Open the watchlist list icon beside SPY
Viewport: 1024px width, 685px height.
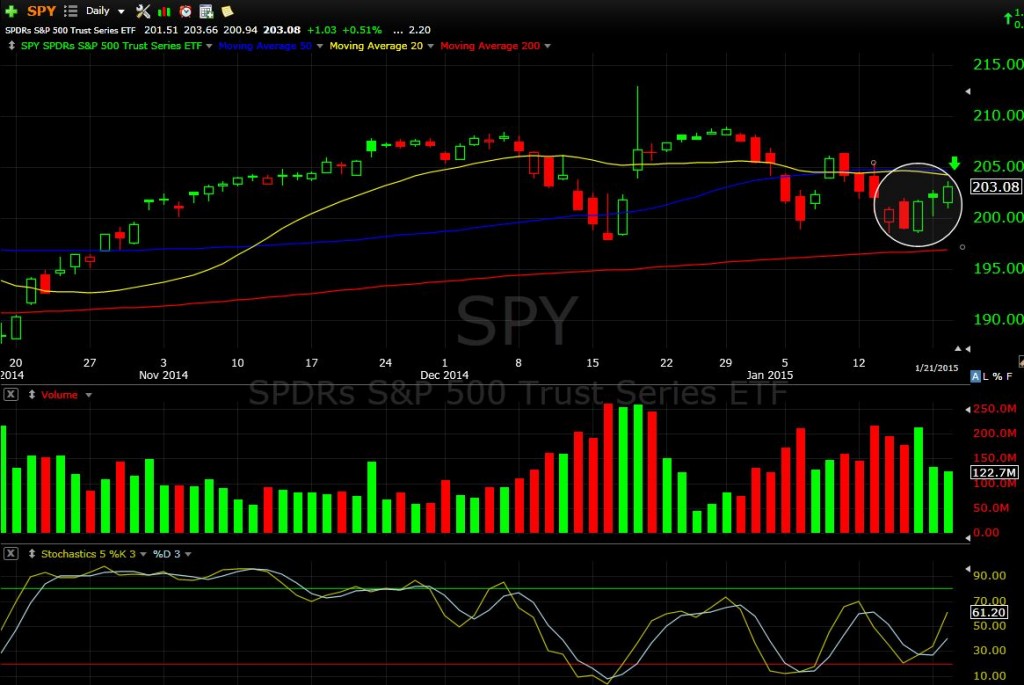(x=71, y=11)
